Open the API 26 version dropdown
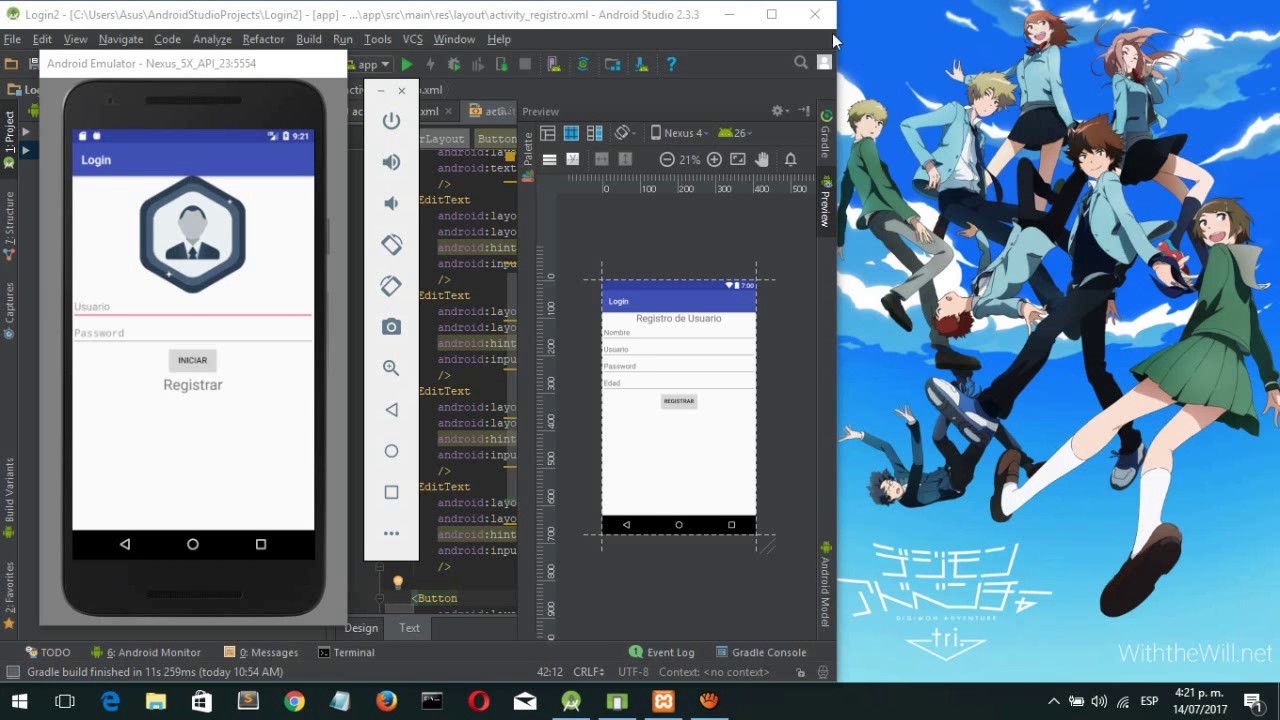This screenshot has width=1280, height=720. (735, 133)
